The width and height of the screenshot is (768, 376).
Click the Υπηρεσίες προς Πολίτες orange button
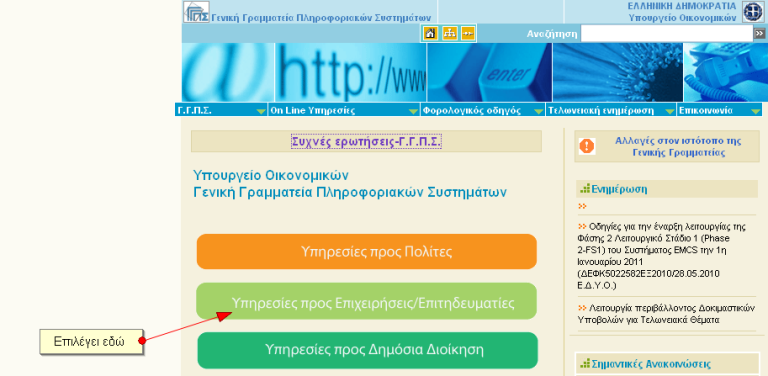[367, 252]
